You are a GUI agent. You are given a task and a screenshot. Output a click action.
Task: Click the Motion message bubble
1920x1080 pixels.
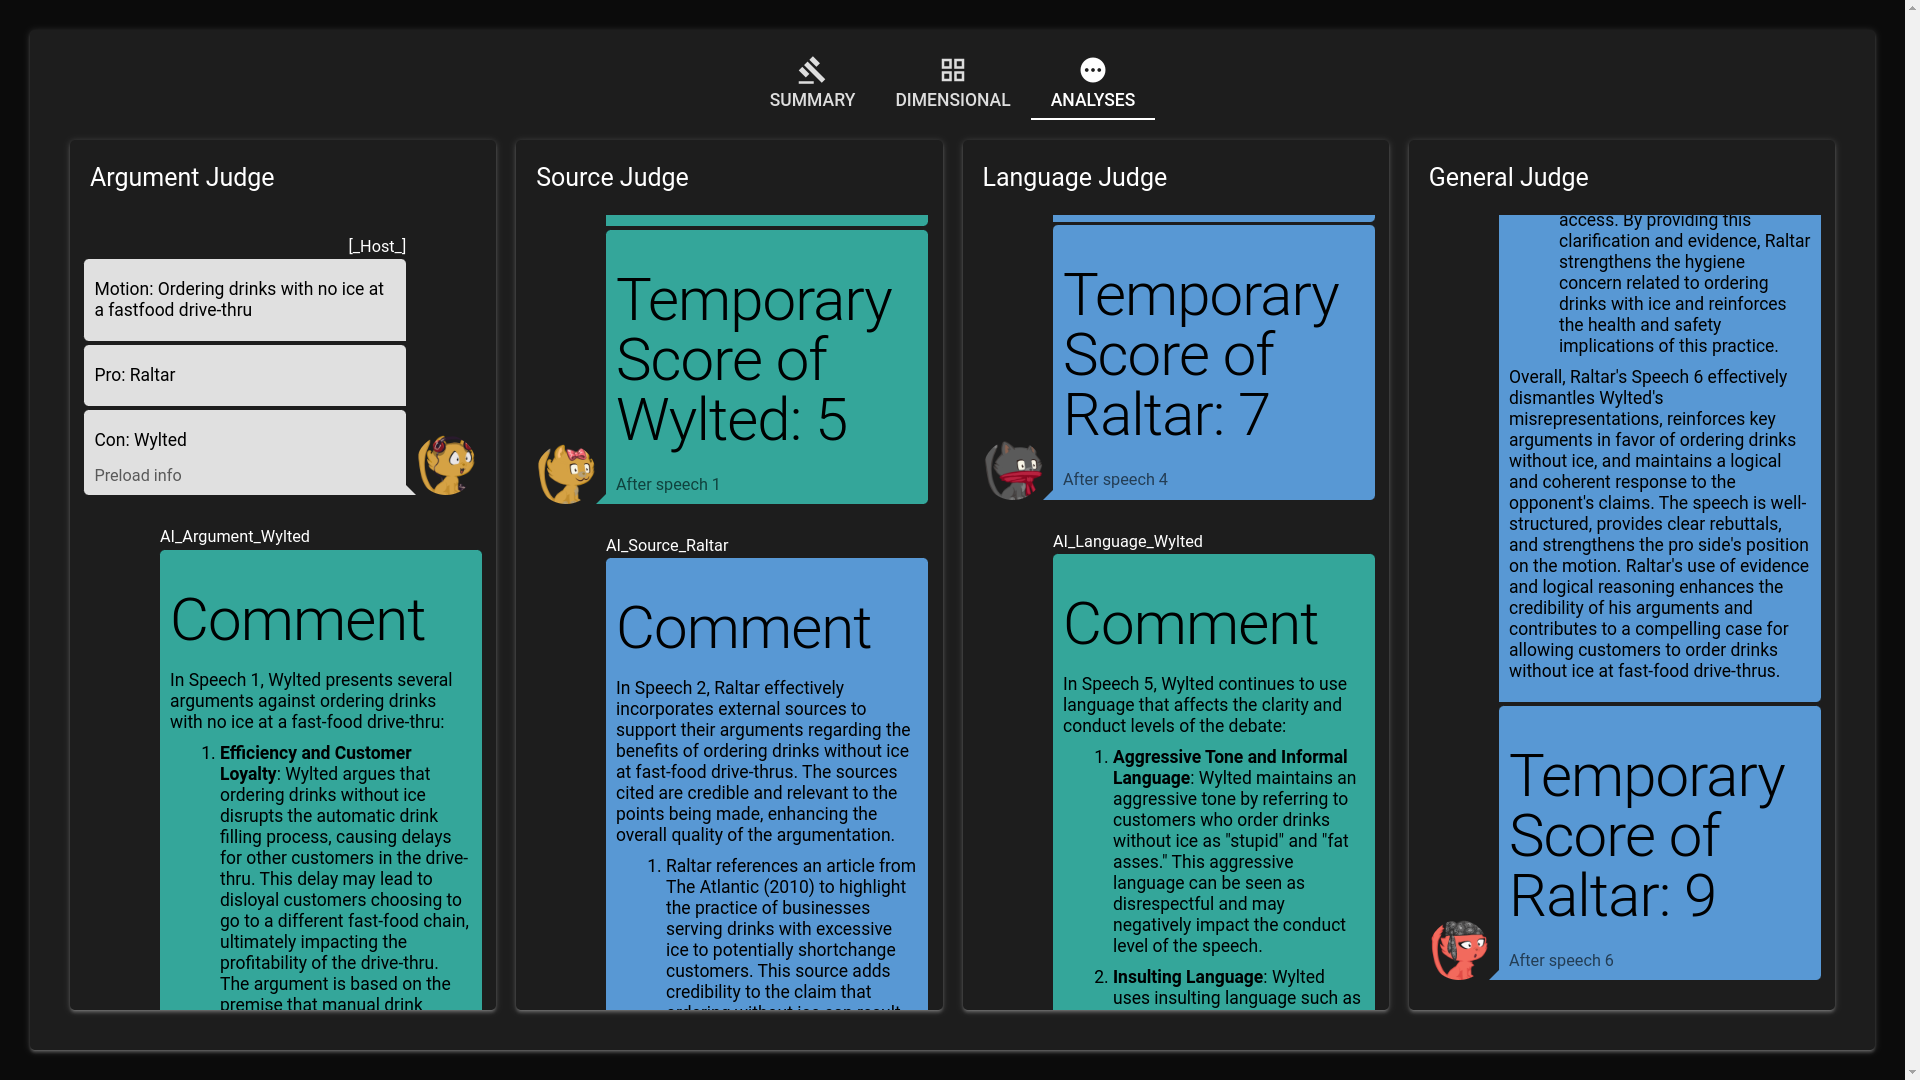pos(244,300)
